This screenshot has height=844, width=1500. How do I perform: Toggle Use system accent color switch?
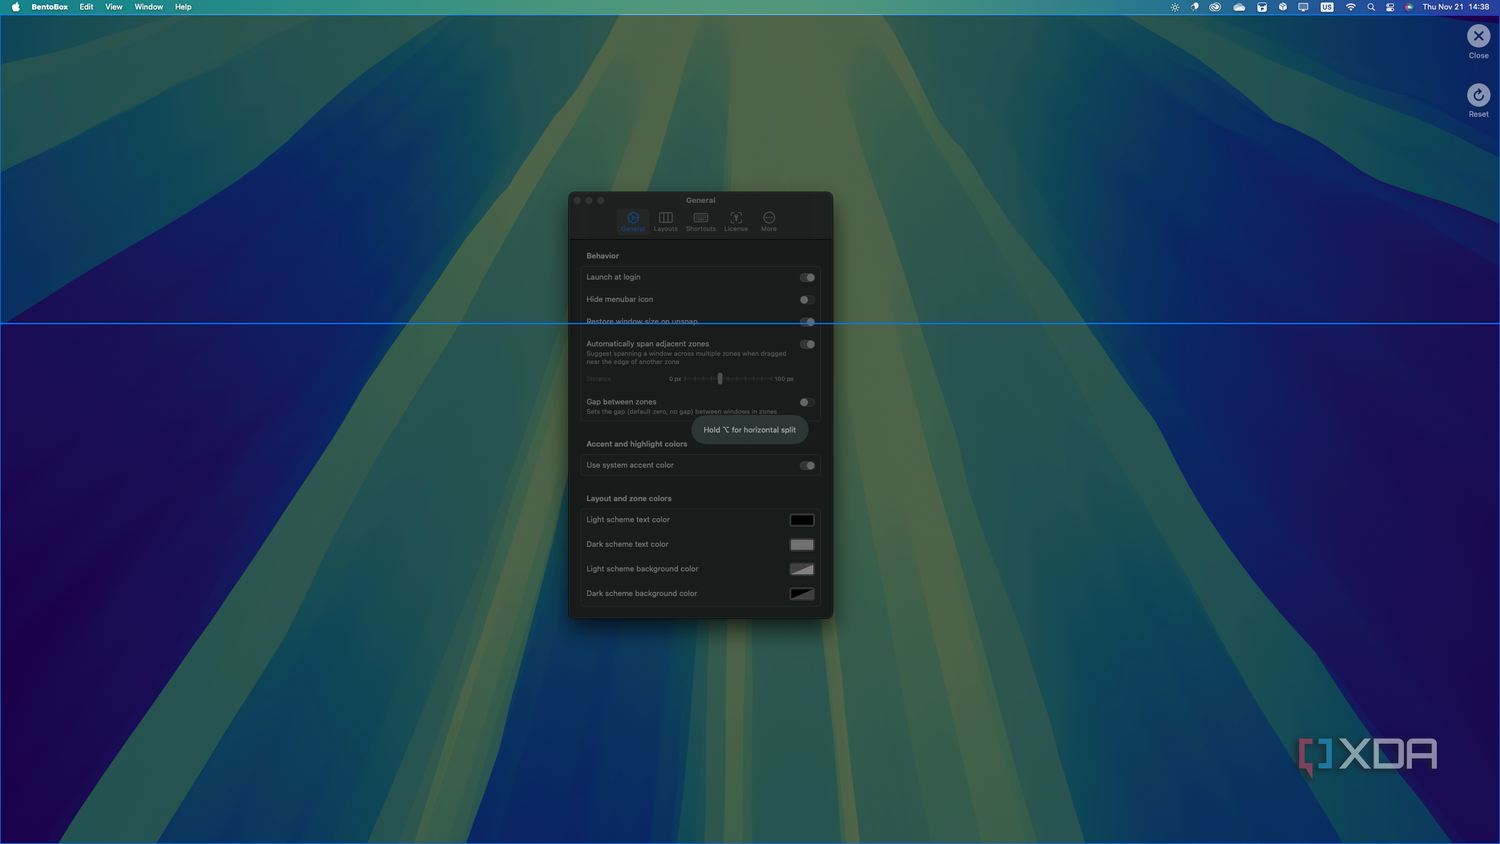pos(807,465)
